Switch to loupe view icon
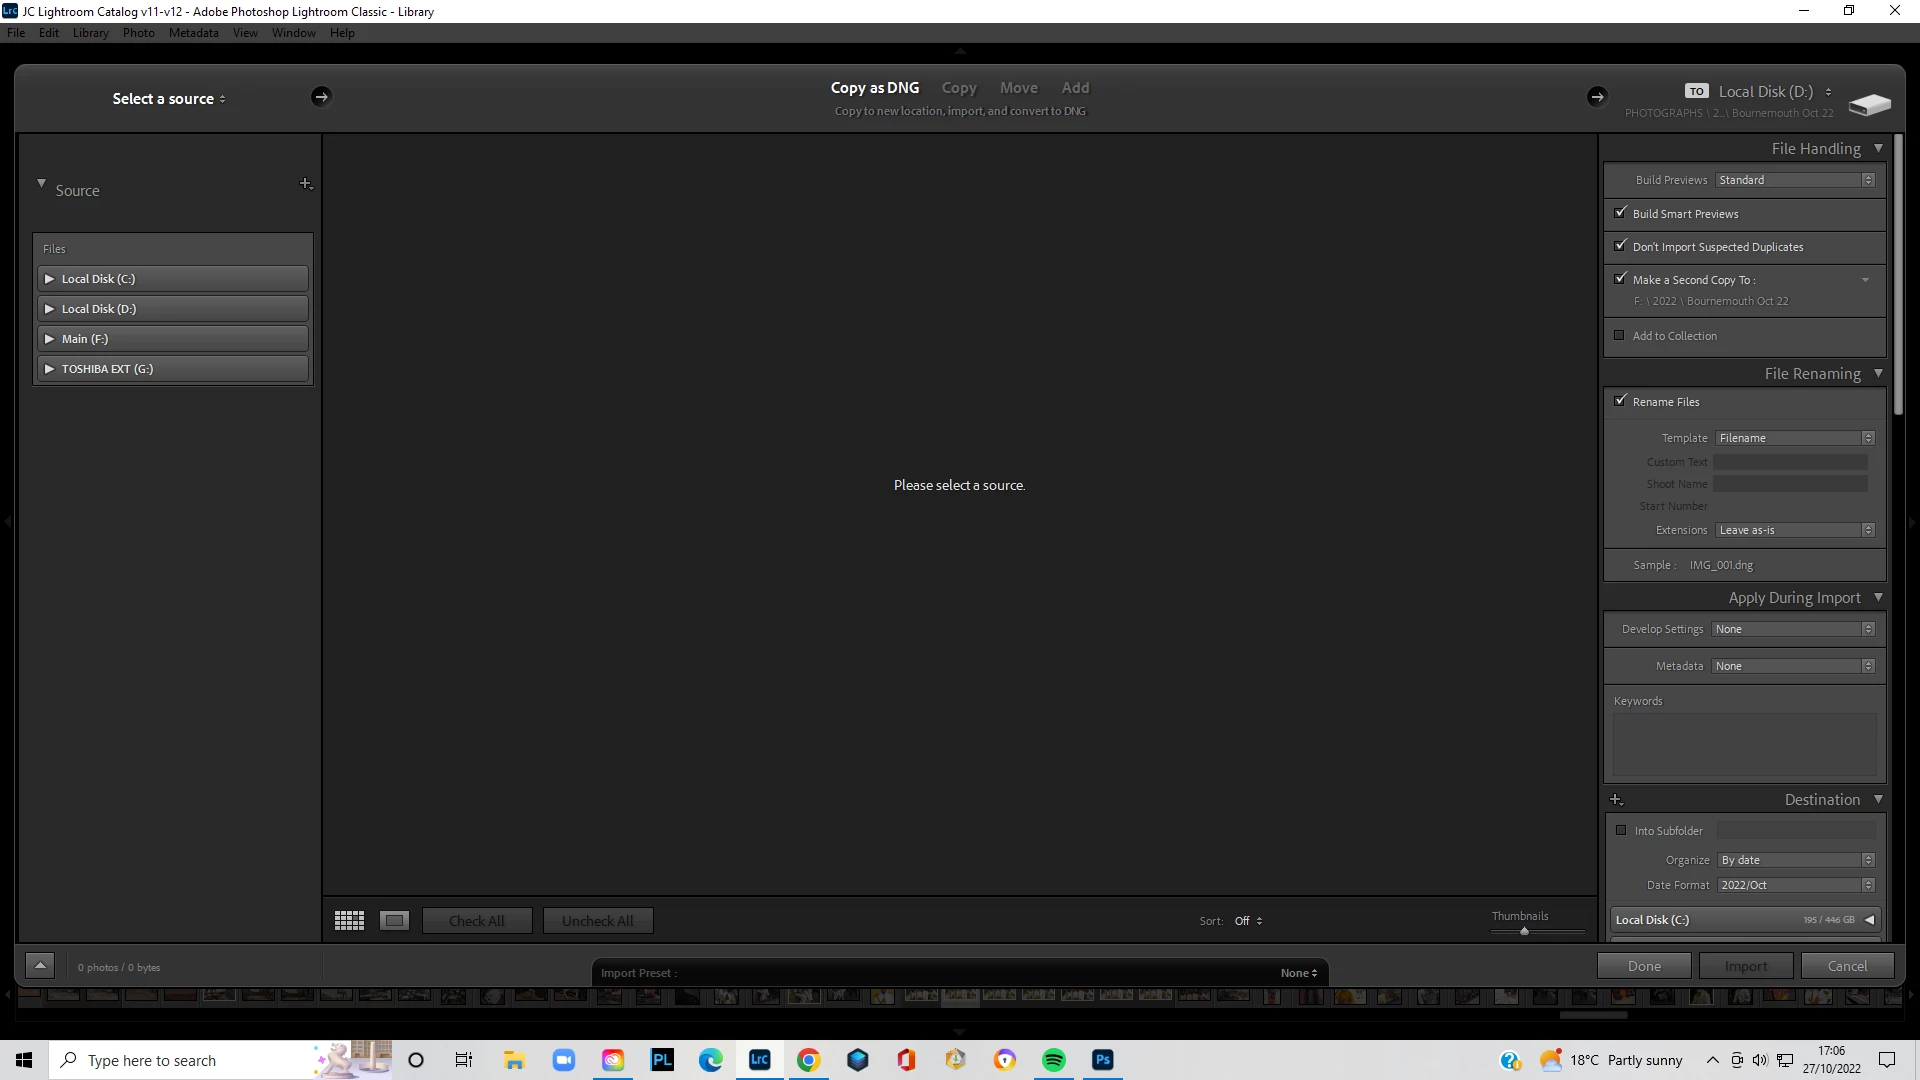Viewport: 1920px width, 1080px height. click(394, 921)
